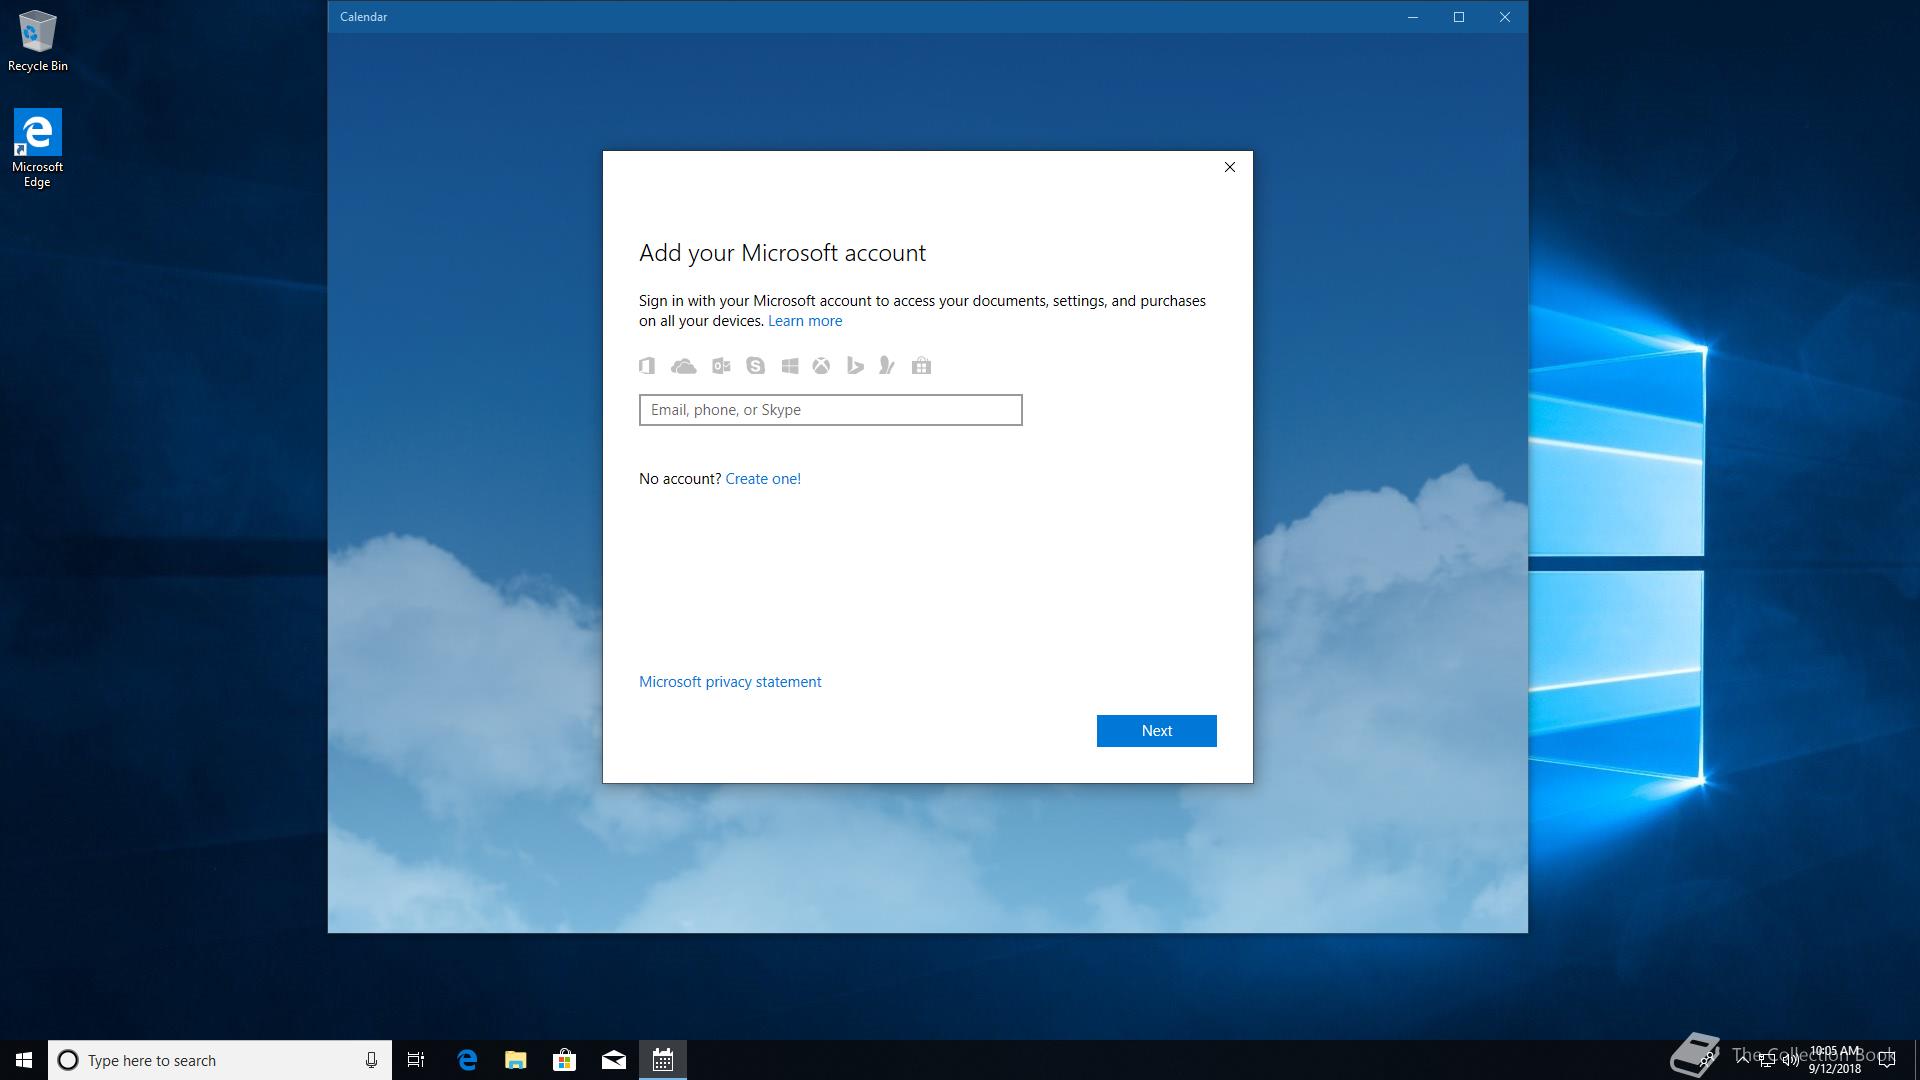Image resolution: width=1920 pixels, height=1080 pixels.
Task: Click the Skype service icon
Action: [x=755, y=366]
